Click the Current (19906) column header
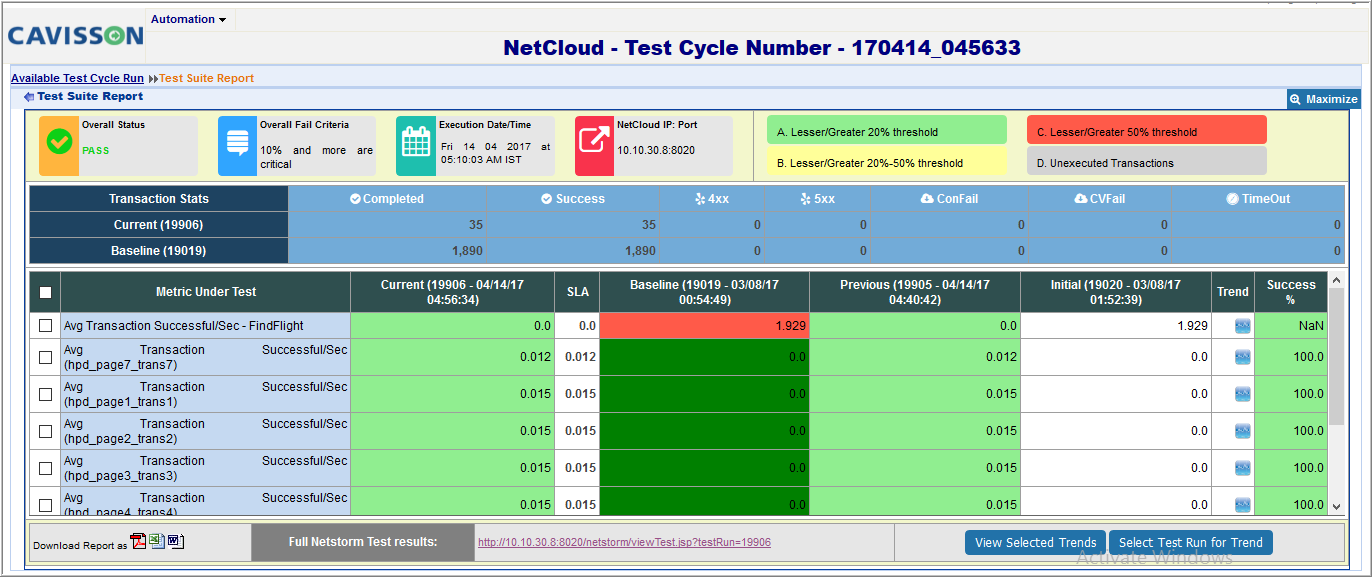The width and height of the screenshot is (1372, 577). click(452, 292)
